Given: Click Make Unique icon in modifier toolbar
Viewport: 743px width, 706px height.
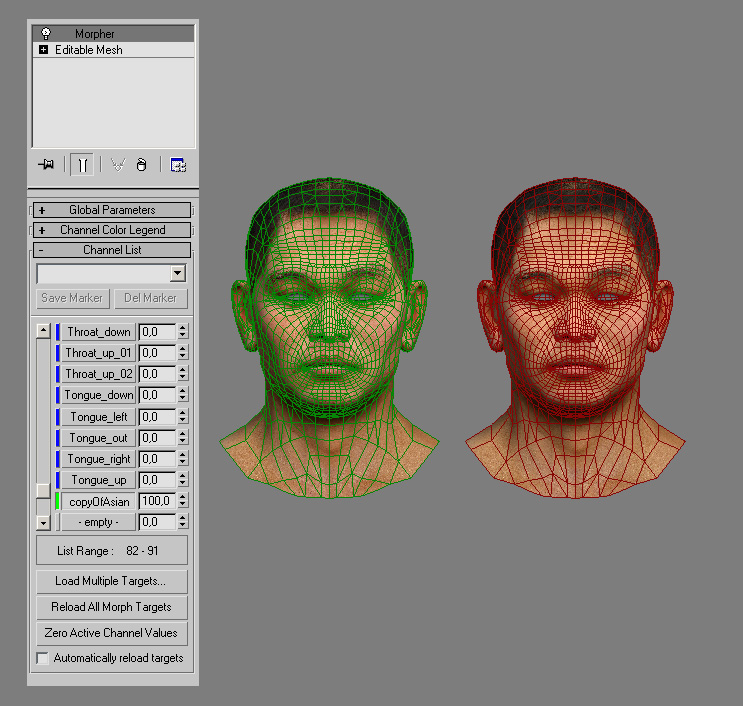Looking at the screenshot, I should 118,165.
